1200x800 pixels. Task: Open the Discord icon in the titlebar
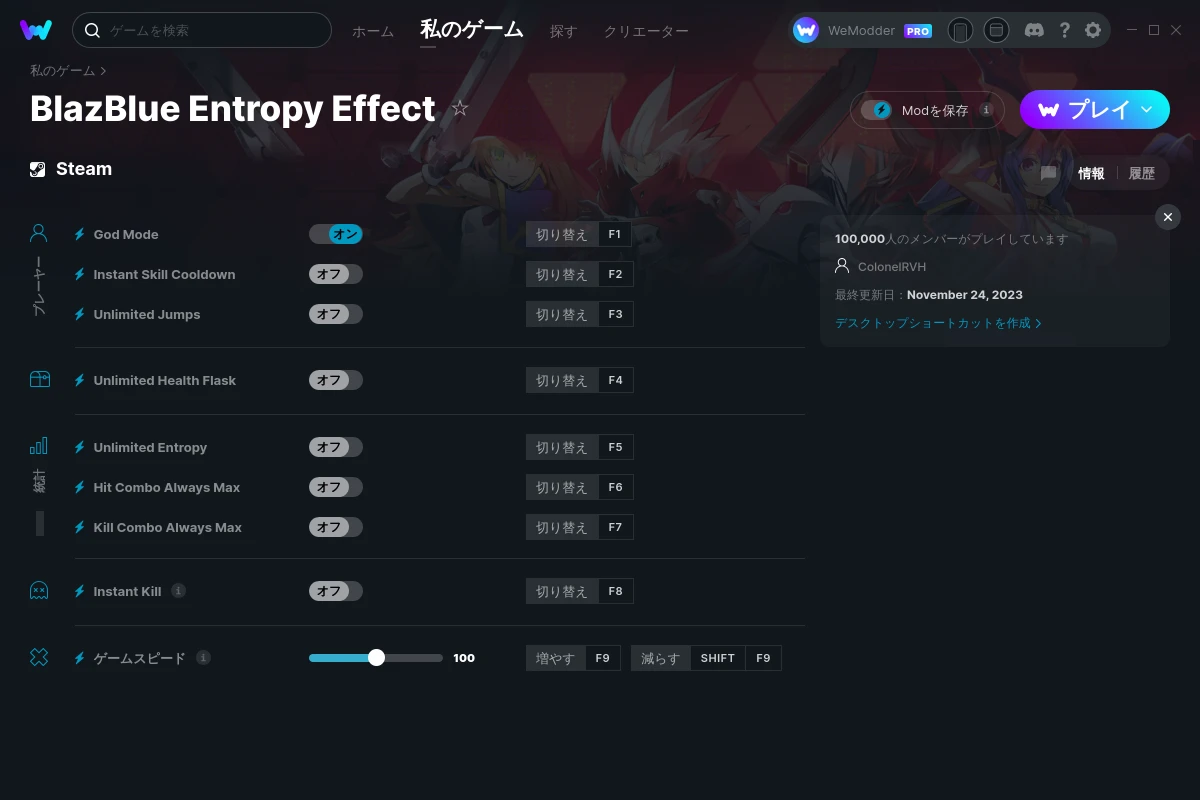(x=1034, y=30)
